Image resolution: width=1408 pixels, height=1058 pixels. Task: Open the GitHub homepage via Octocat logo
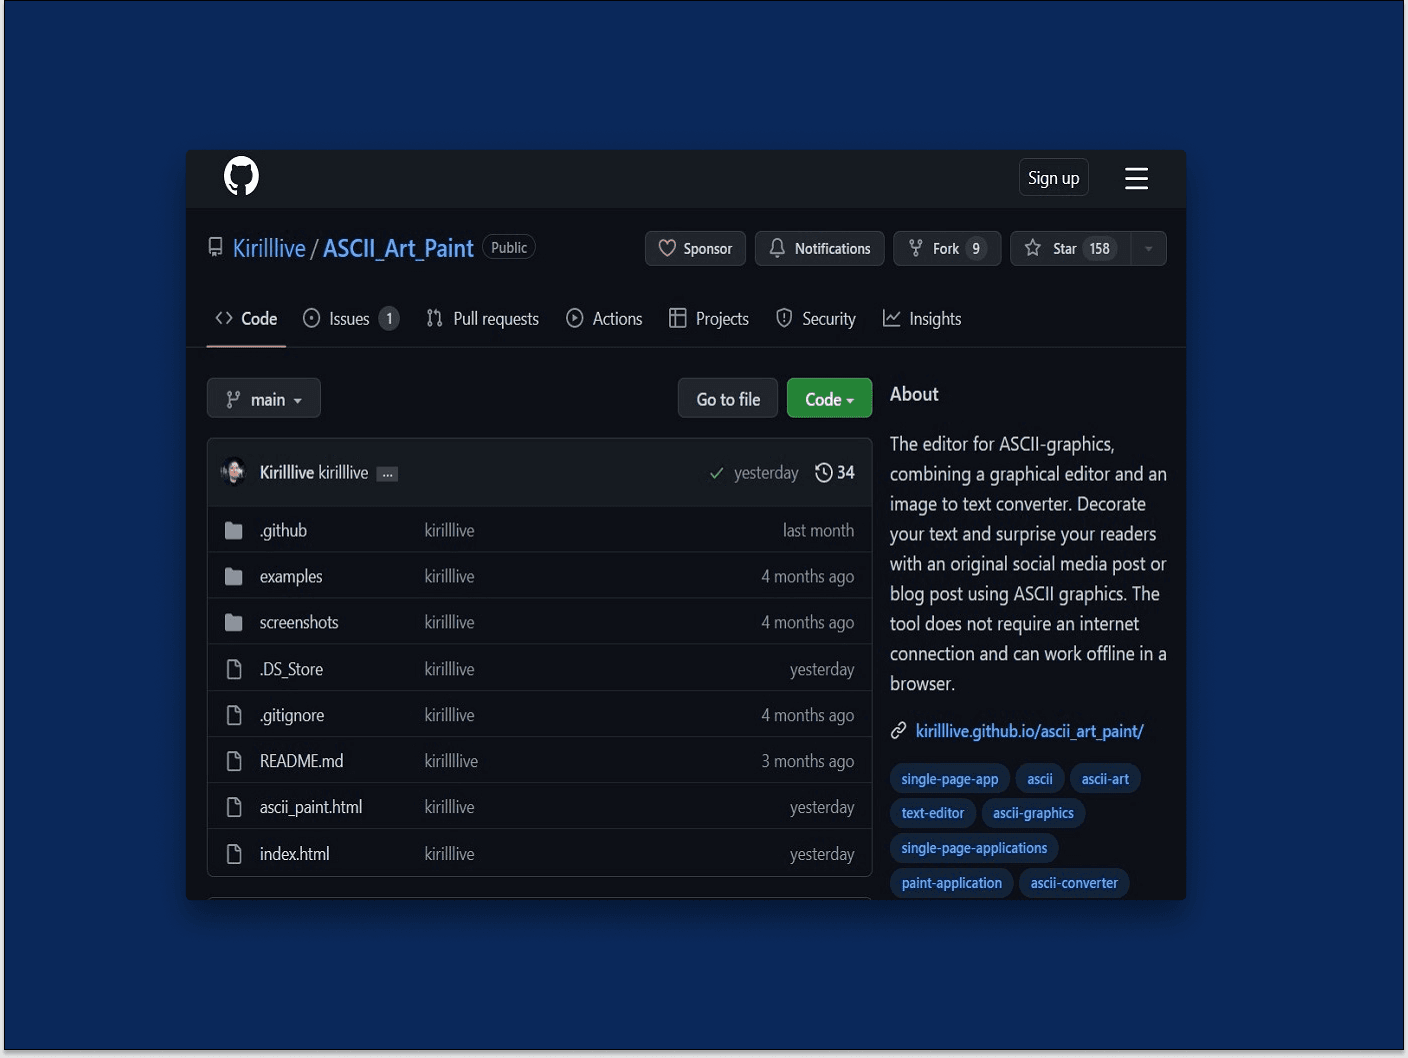pos(241,177)
